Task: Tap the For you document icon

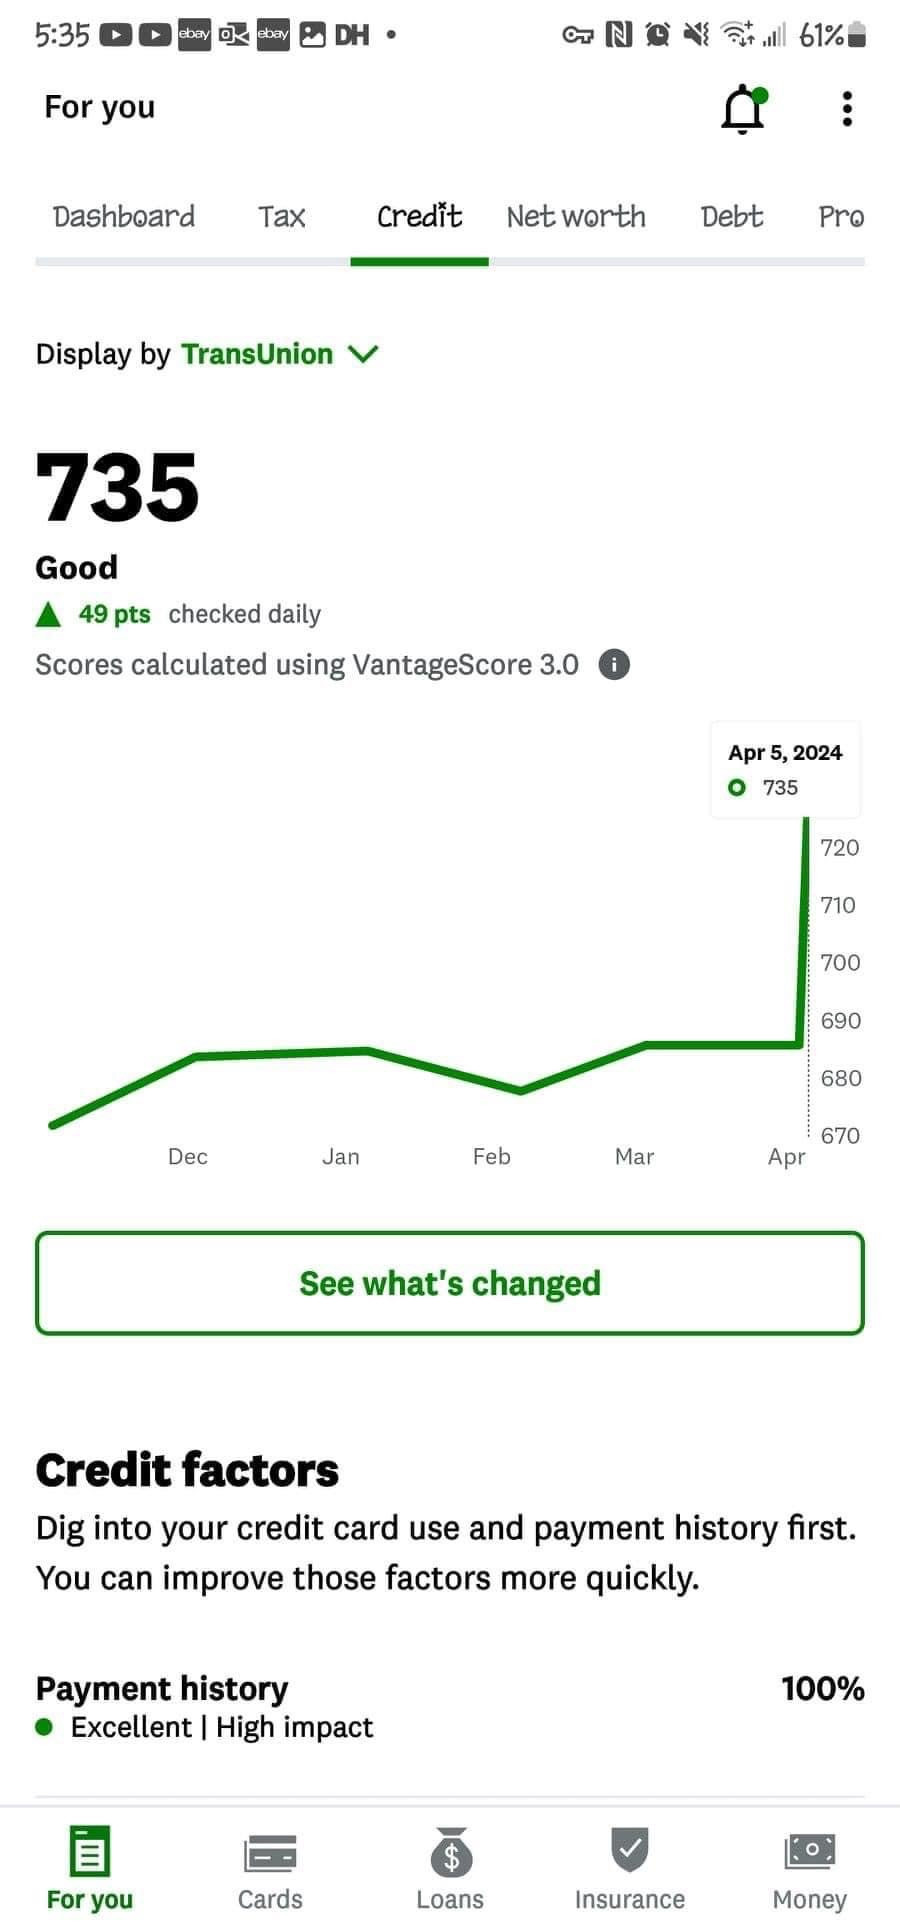Action: coord(90,1852)
